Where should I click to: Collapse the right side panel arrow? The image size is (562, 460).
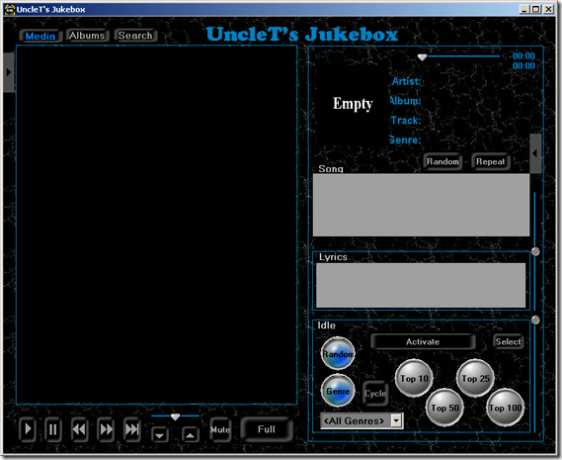click(x=535, y=153)
